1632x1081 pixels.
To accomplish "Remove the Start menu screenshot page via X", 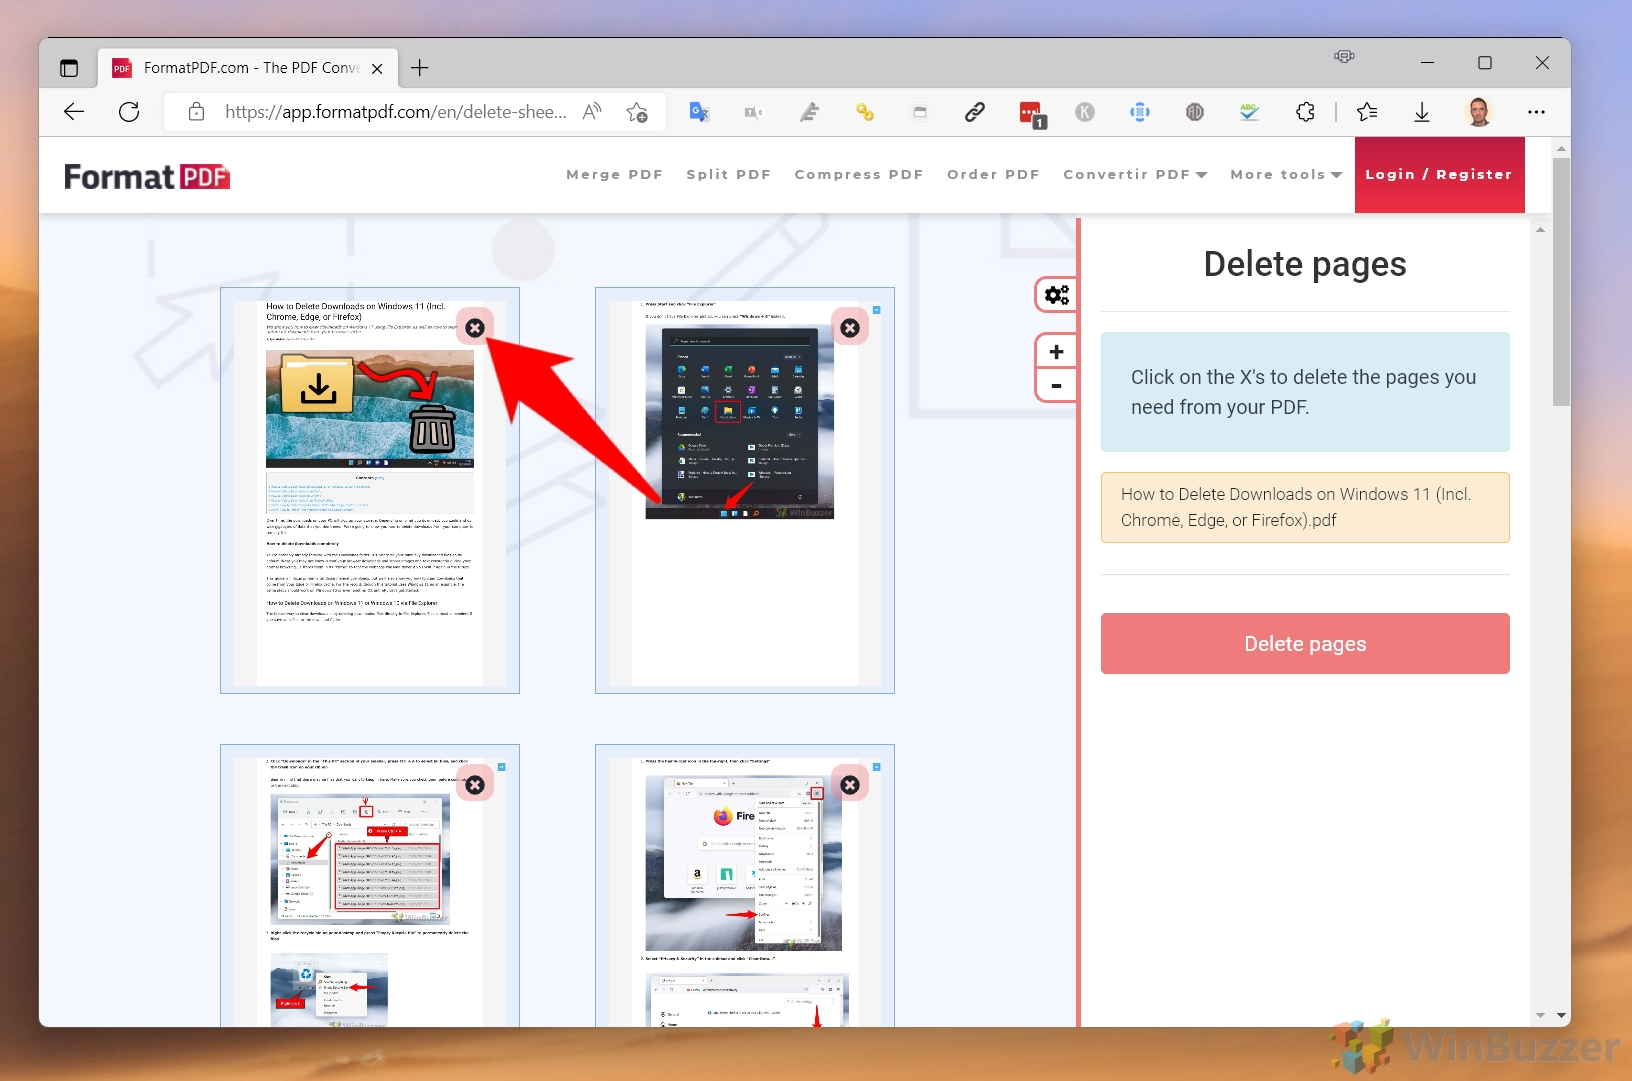I will (x=850, y=328).
